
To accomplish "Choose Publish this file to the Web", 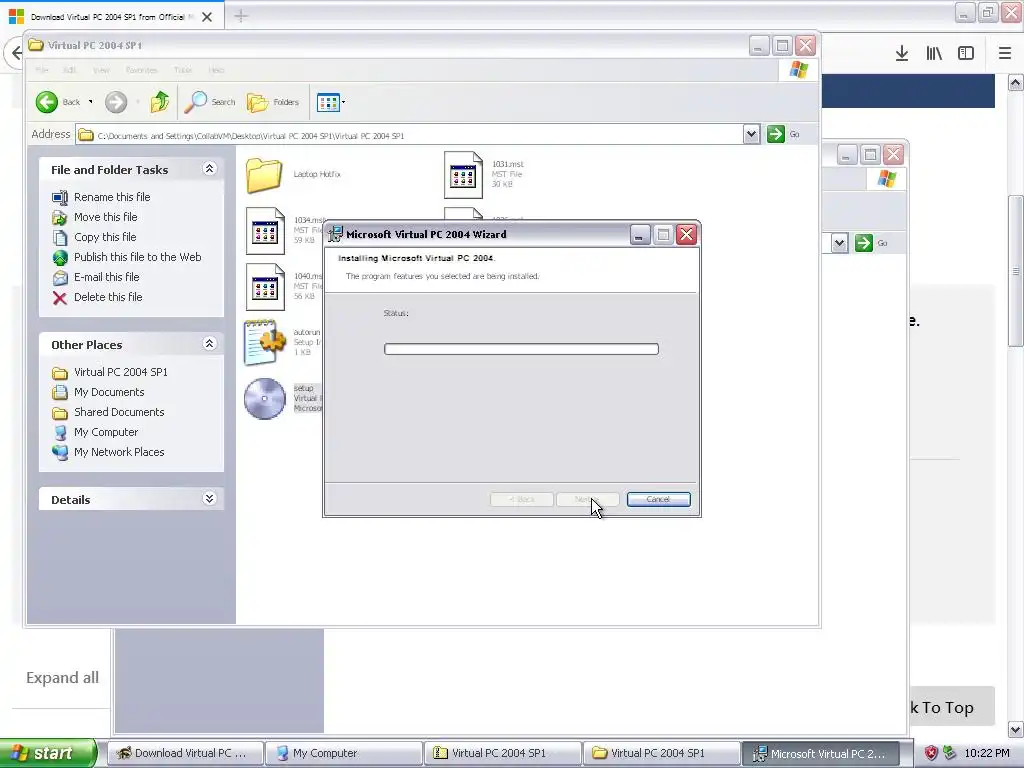I will pyautogui.click(x=137, y=257).
